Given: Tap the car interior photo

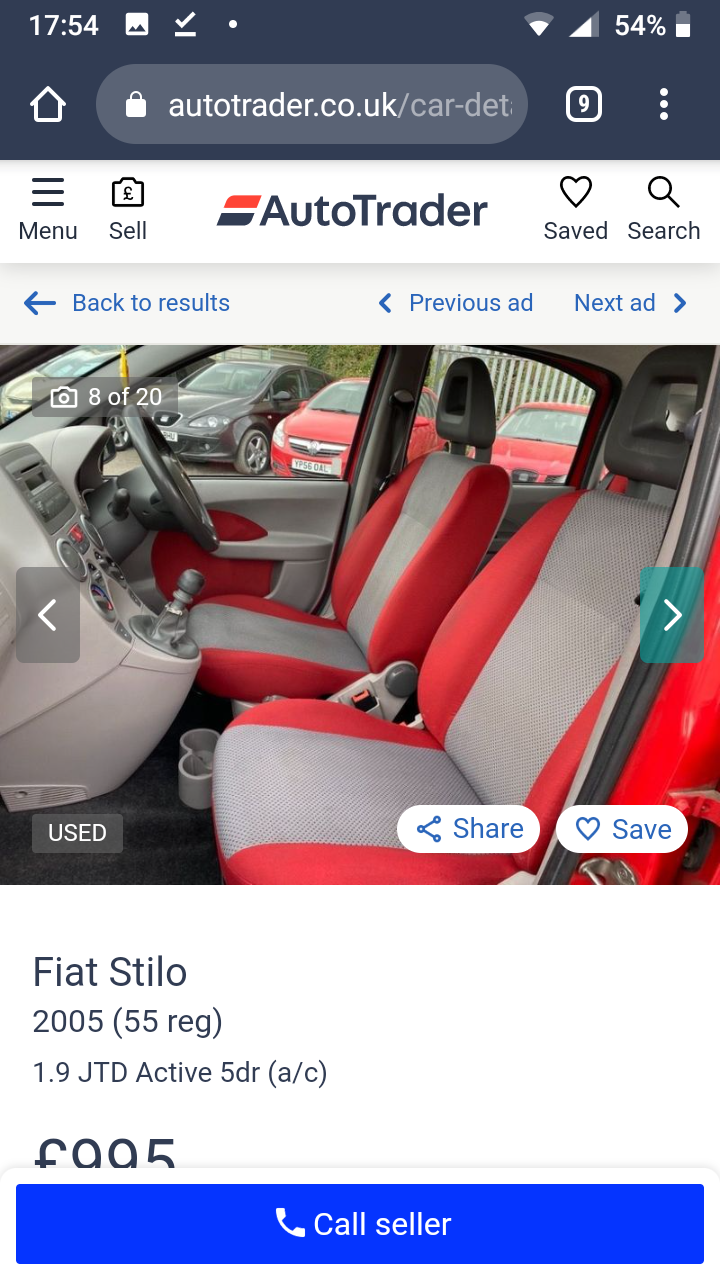Looking at the screenshot, I should pos(360,615).
